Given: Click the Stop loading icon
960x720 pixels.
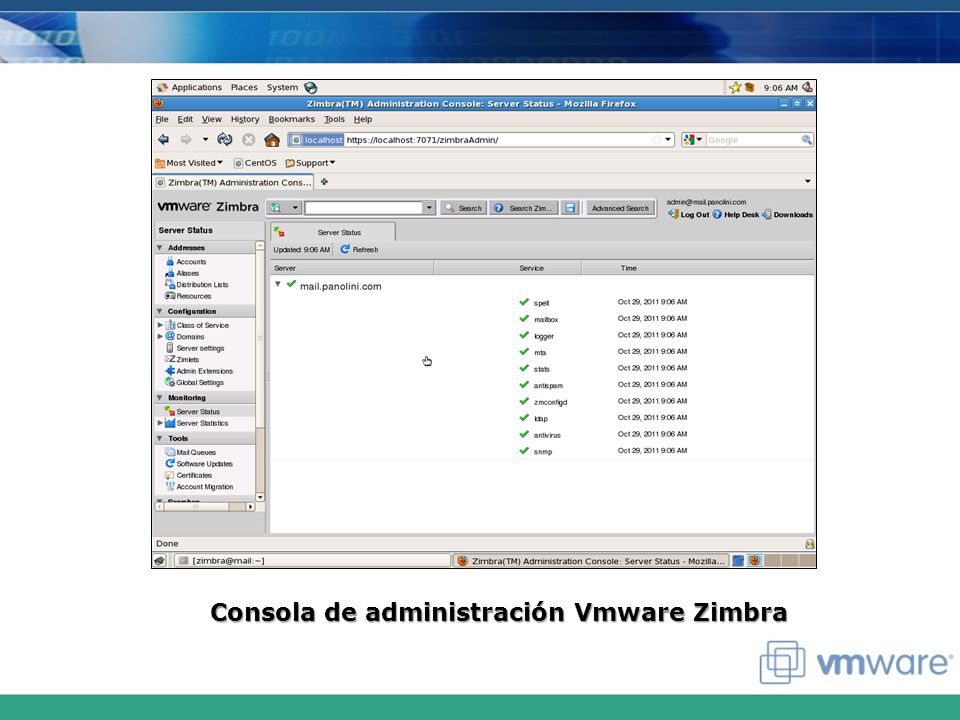Looking at the screenshot, I should [x=248, y=140].
